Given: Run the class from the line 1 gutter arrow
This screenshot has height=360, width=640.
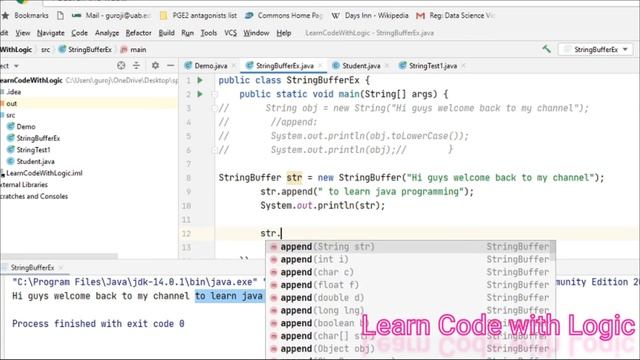Looking at the screenshot, I should coord(200,80).
